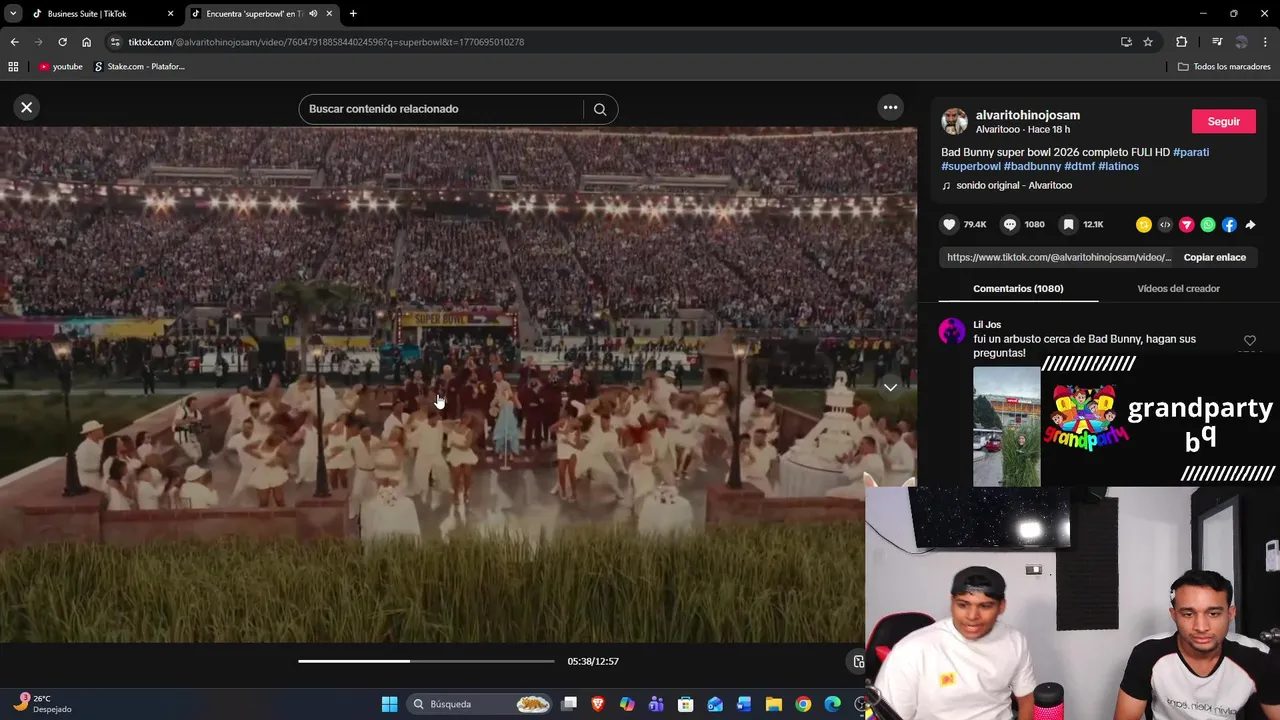Save video with bookmark icon

click(1069, 225)
